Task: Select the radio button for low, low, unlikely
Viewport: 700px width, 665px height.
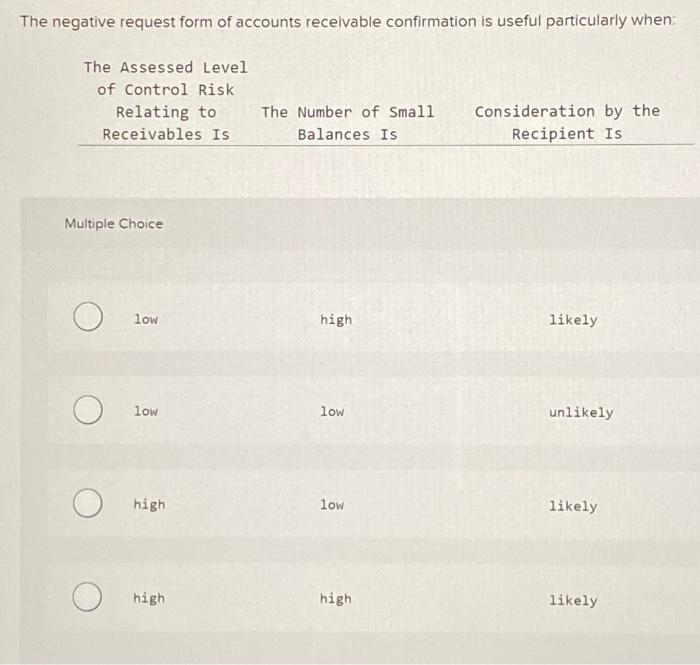Action: [x=88, y=409]
